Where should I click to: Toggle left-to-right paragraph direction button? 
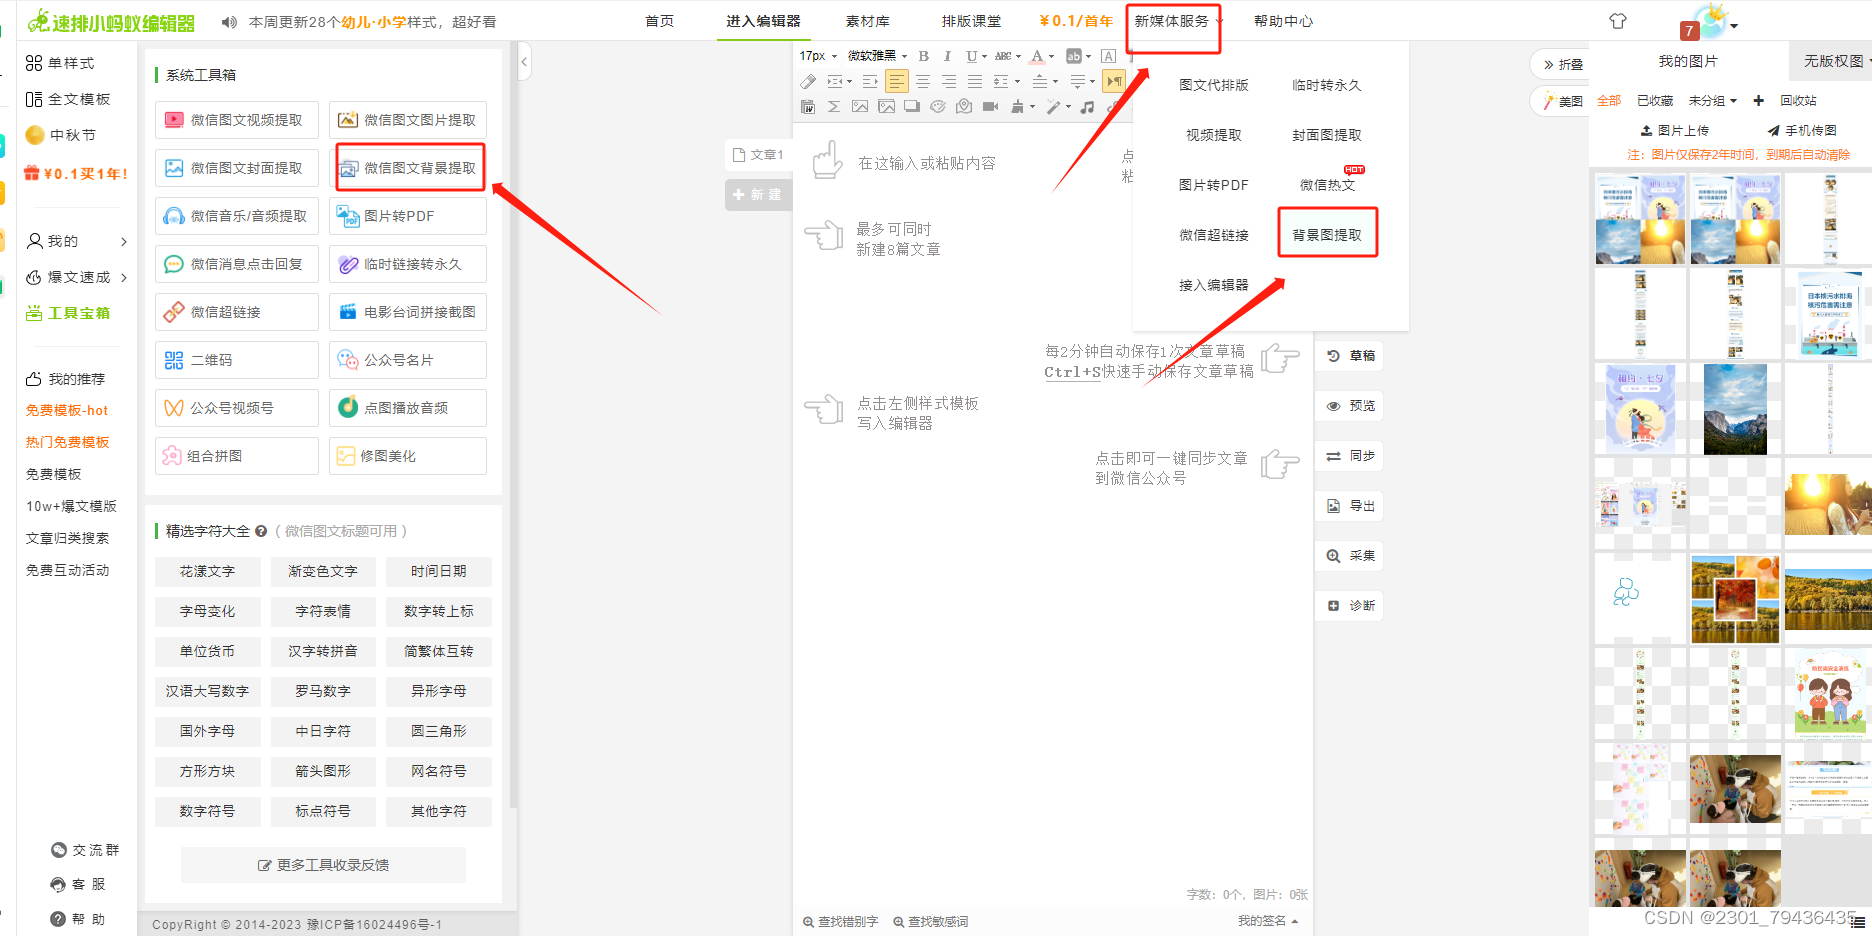[x=1114, y=81]
